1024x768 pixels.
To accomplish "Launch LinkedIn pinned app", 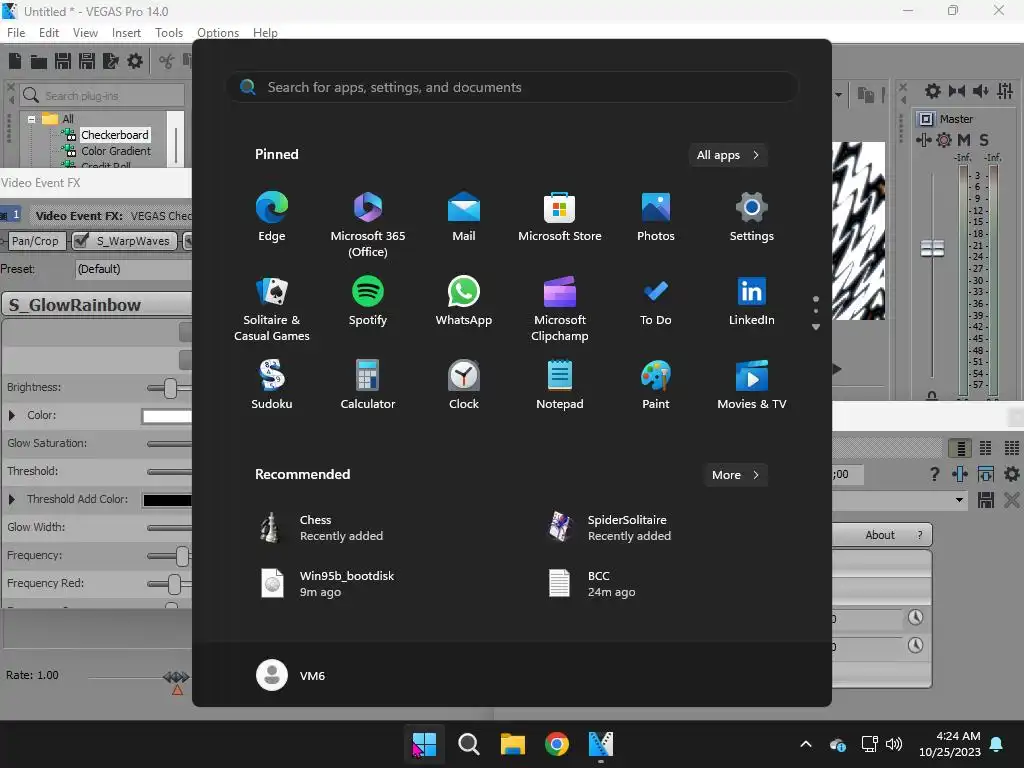I will point(752,301).
